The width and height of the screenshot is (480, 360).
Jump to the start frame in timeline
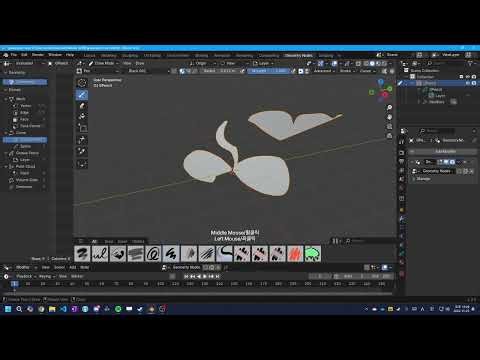[186, 276]
